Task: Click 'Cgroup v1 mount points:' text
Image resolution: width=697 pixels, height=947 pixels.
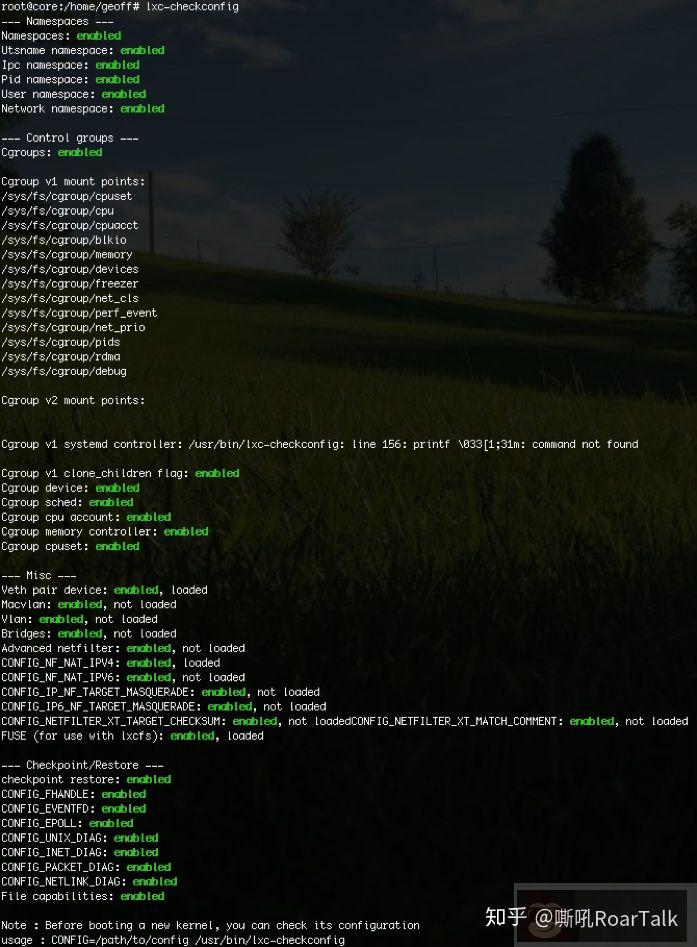Action: [73, 181]
